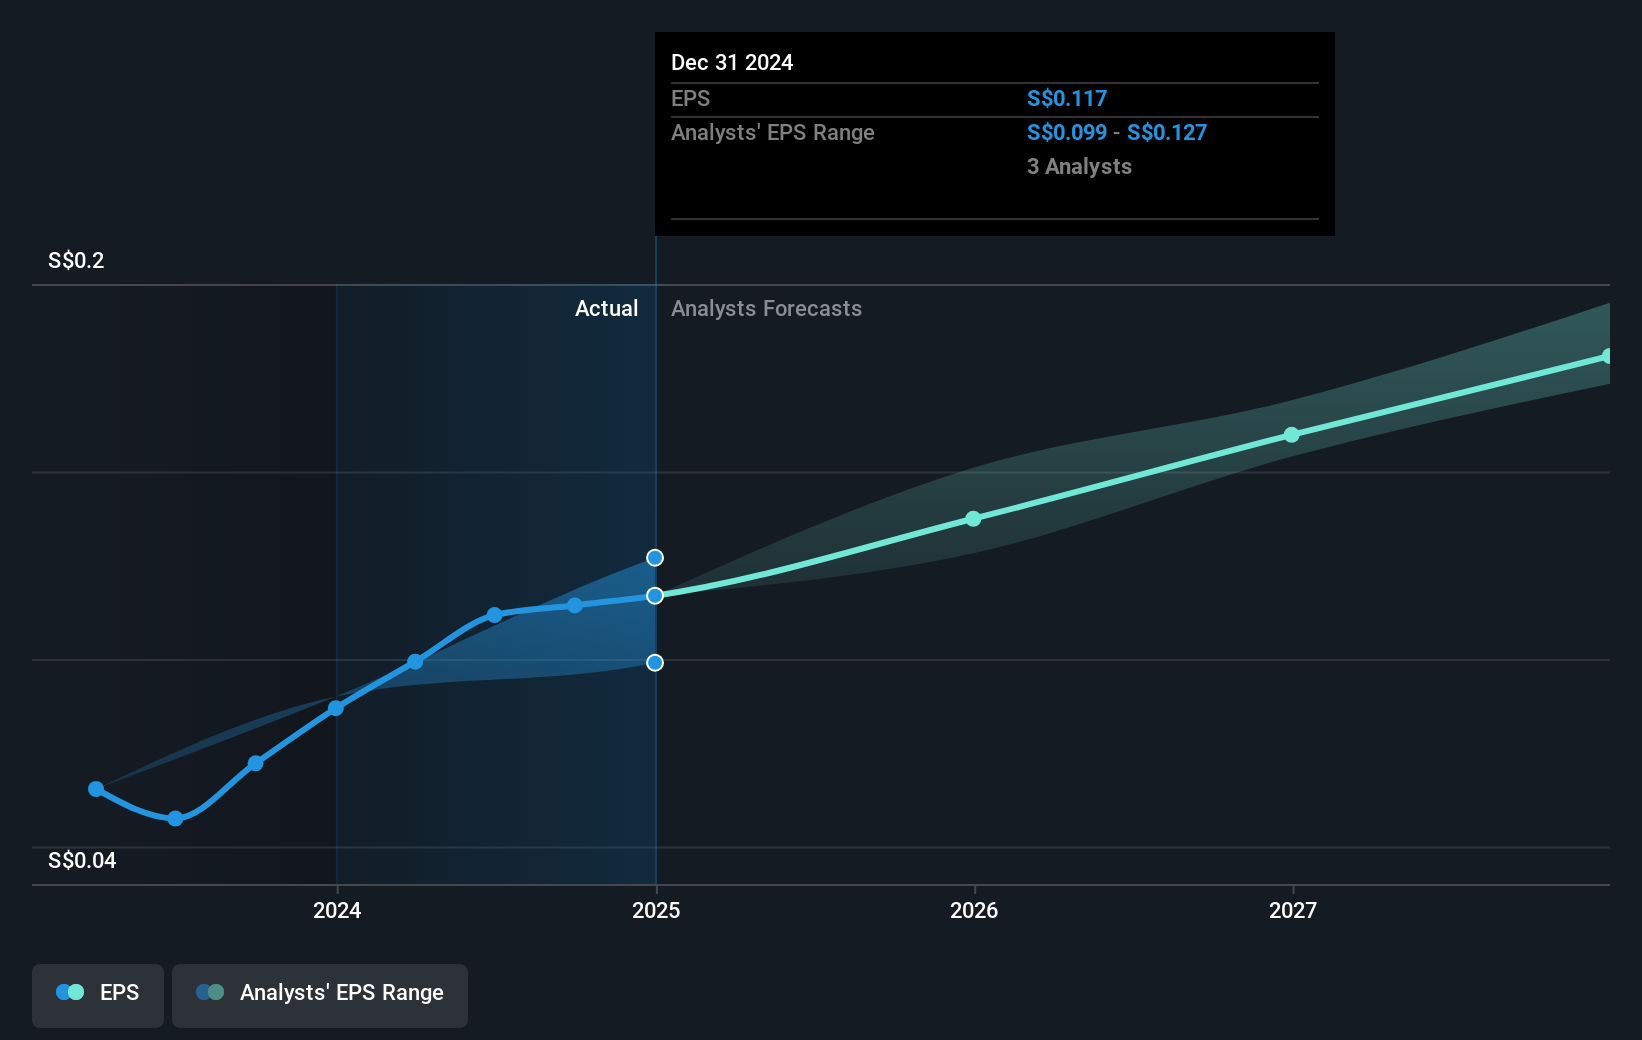Click the lowest EPS point in mid-2023
Viewport: 1642px width, 1040px height.
click(176, 819)
